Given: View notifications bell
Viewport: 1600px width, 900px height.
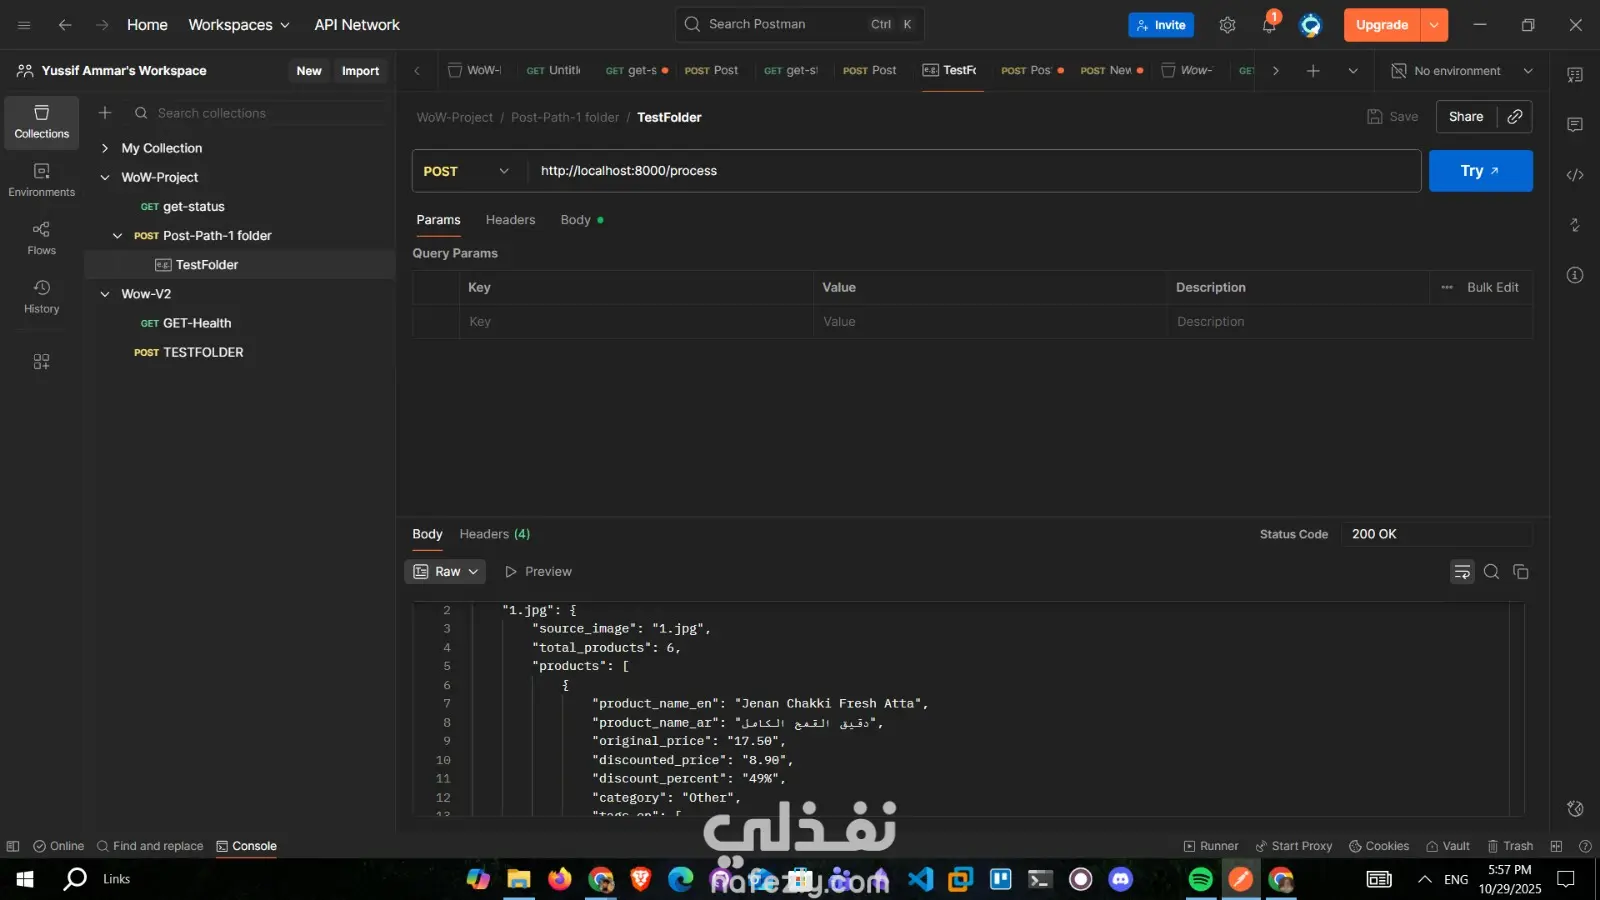Looking at the screenshot, I should click(x=1269, y=25).
